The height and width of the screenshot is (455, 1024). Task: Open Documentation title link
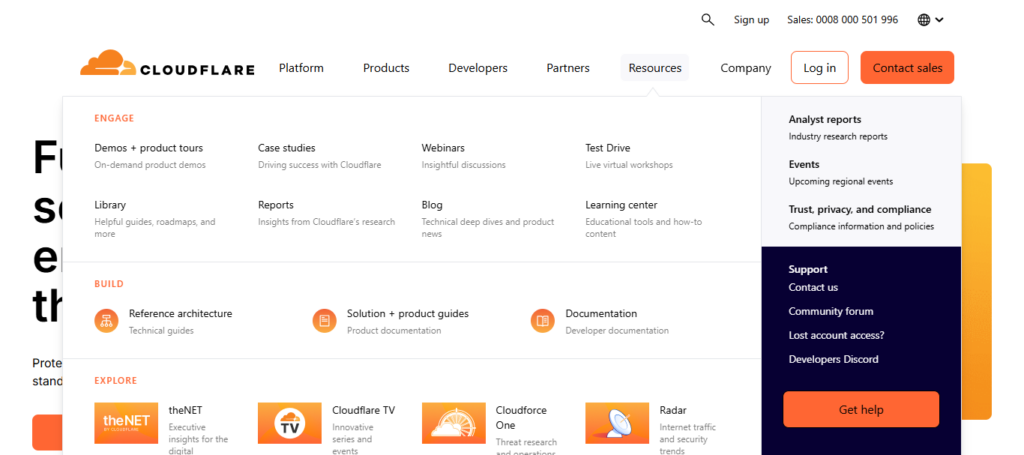(601, 313)
